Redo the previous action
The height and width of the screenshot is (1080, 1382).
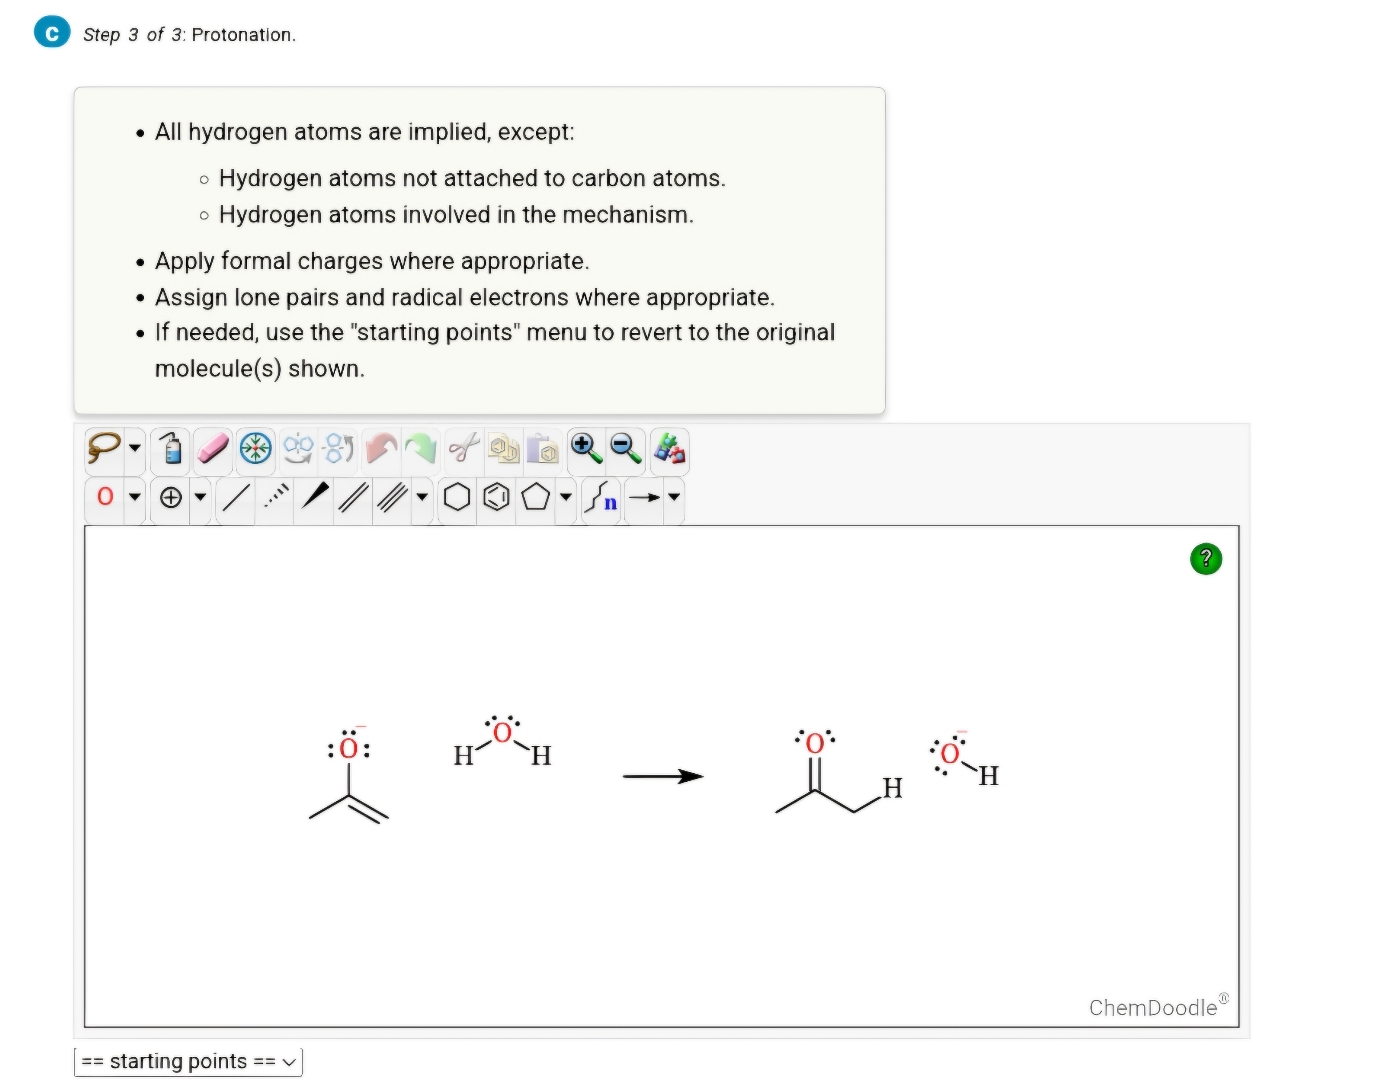(x=421, y=449)
